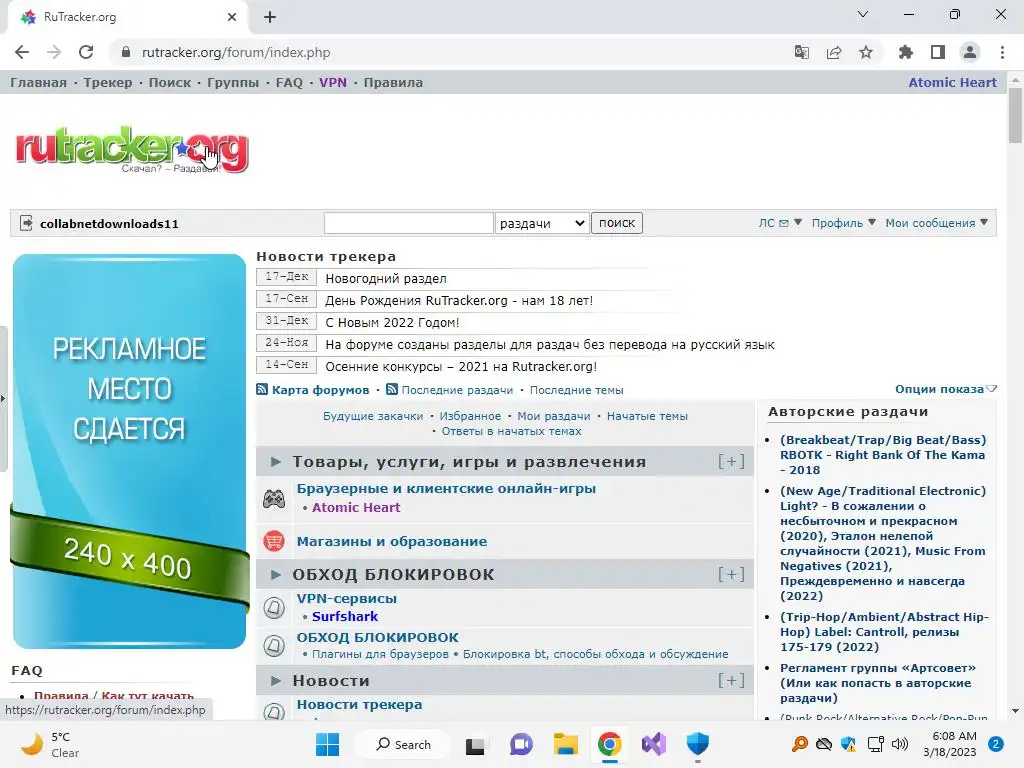Select the RuTracker.org browser tab
The image size is (1024, 768).
(x=128, y=18)
